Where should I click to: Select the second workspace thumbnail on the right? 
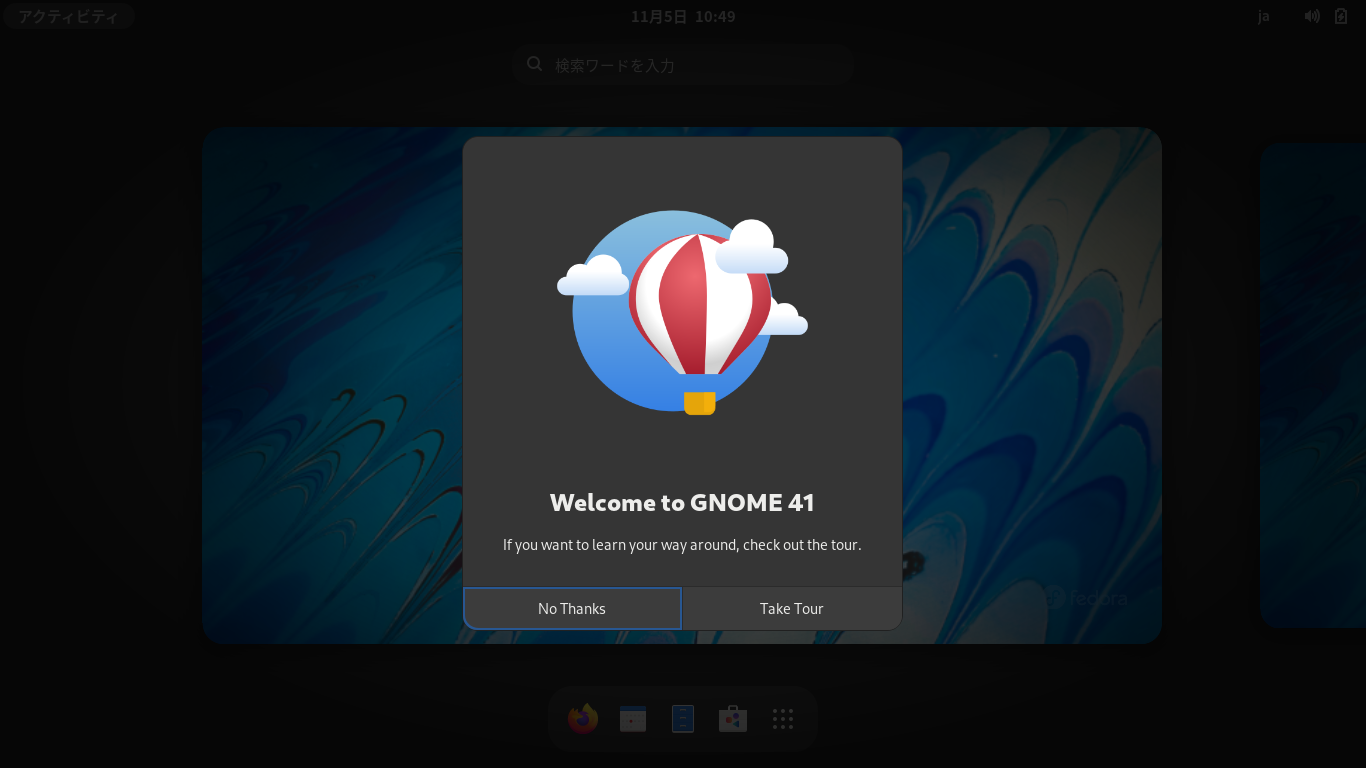coord(1313,385)
